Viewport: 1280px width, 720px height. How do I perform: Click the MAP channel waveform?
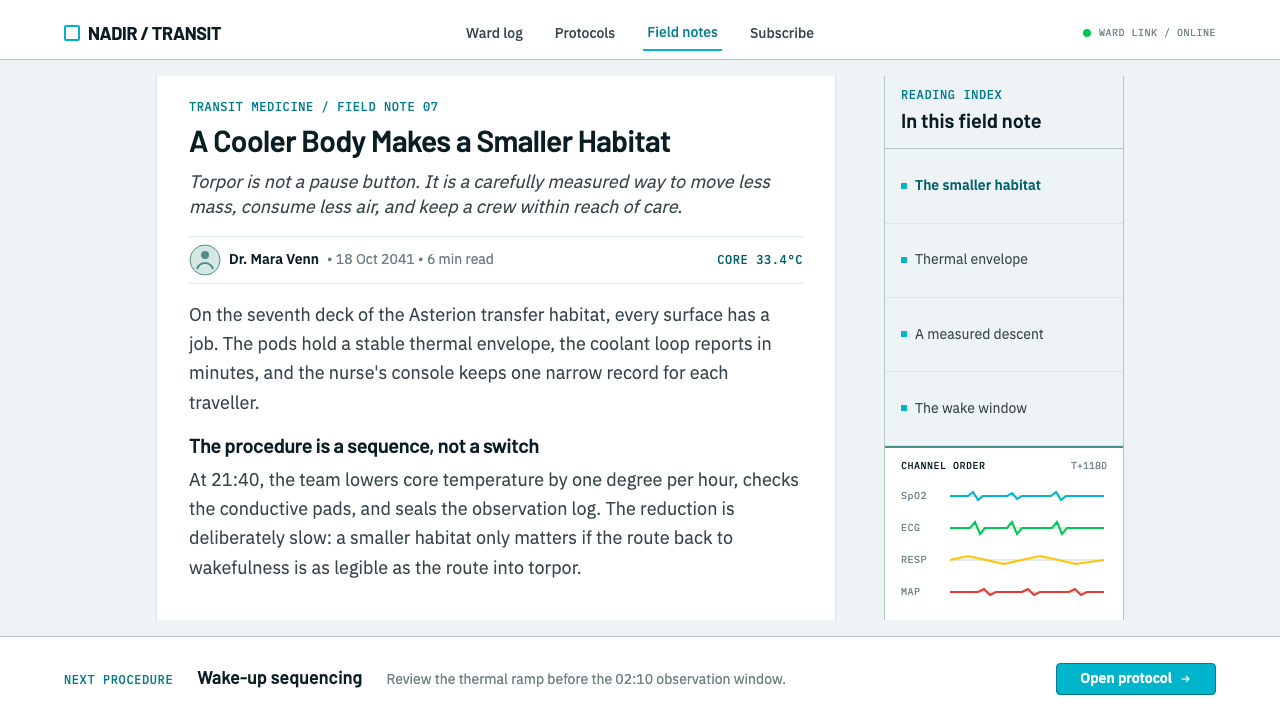(x=1027, y=592)
